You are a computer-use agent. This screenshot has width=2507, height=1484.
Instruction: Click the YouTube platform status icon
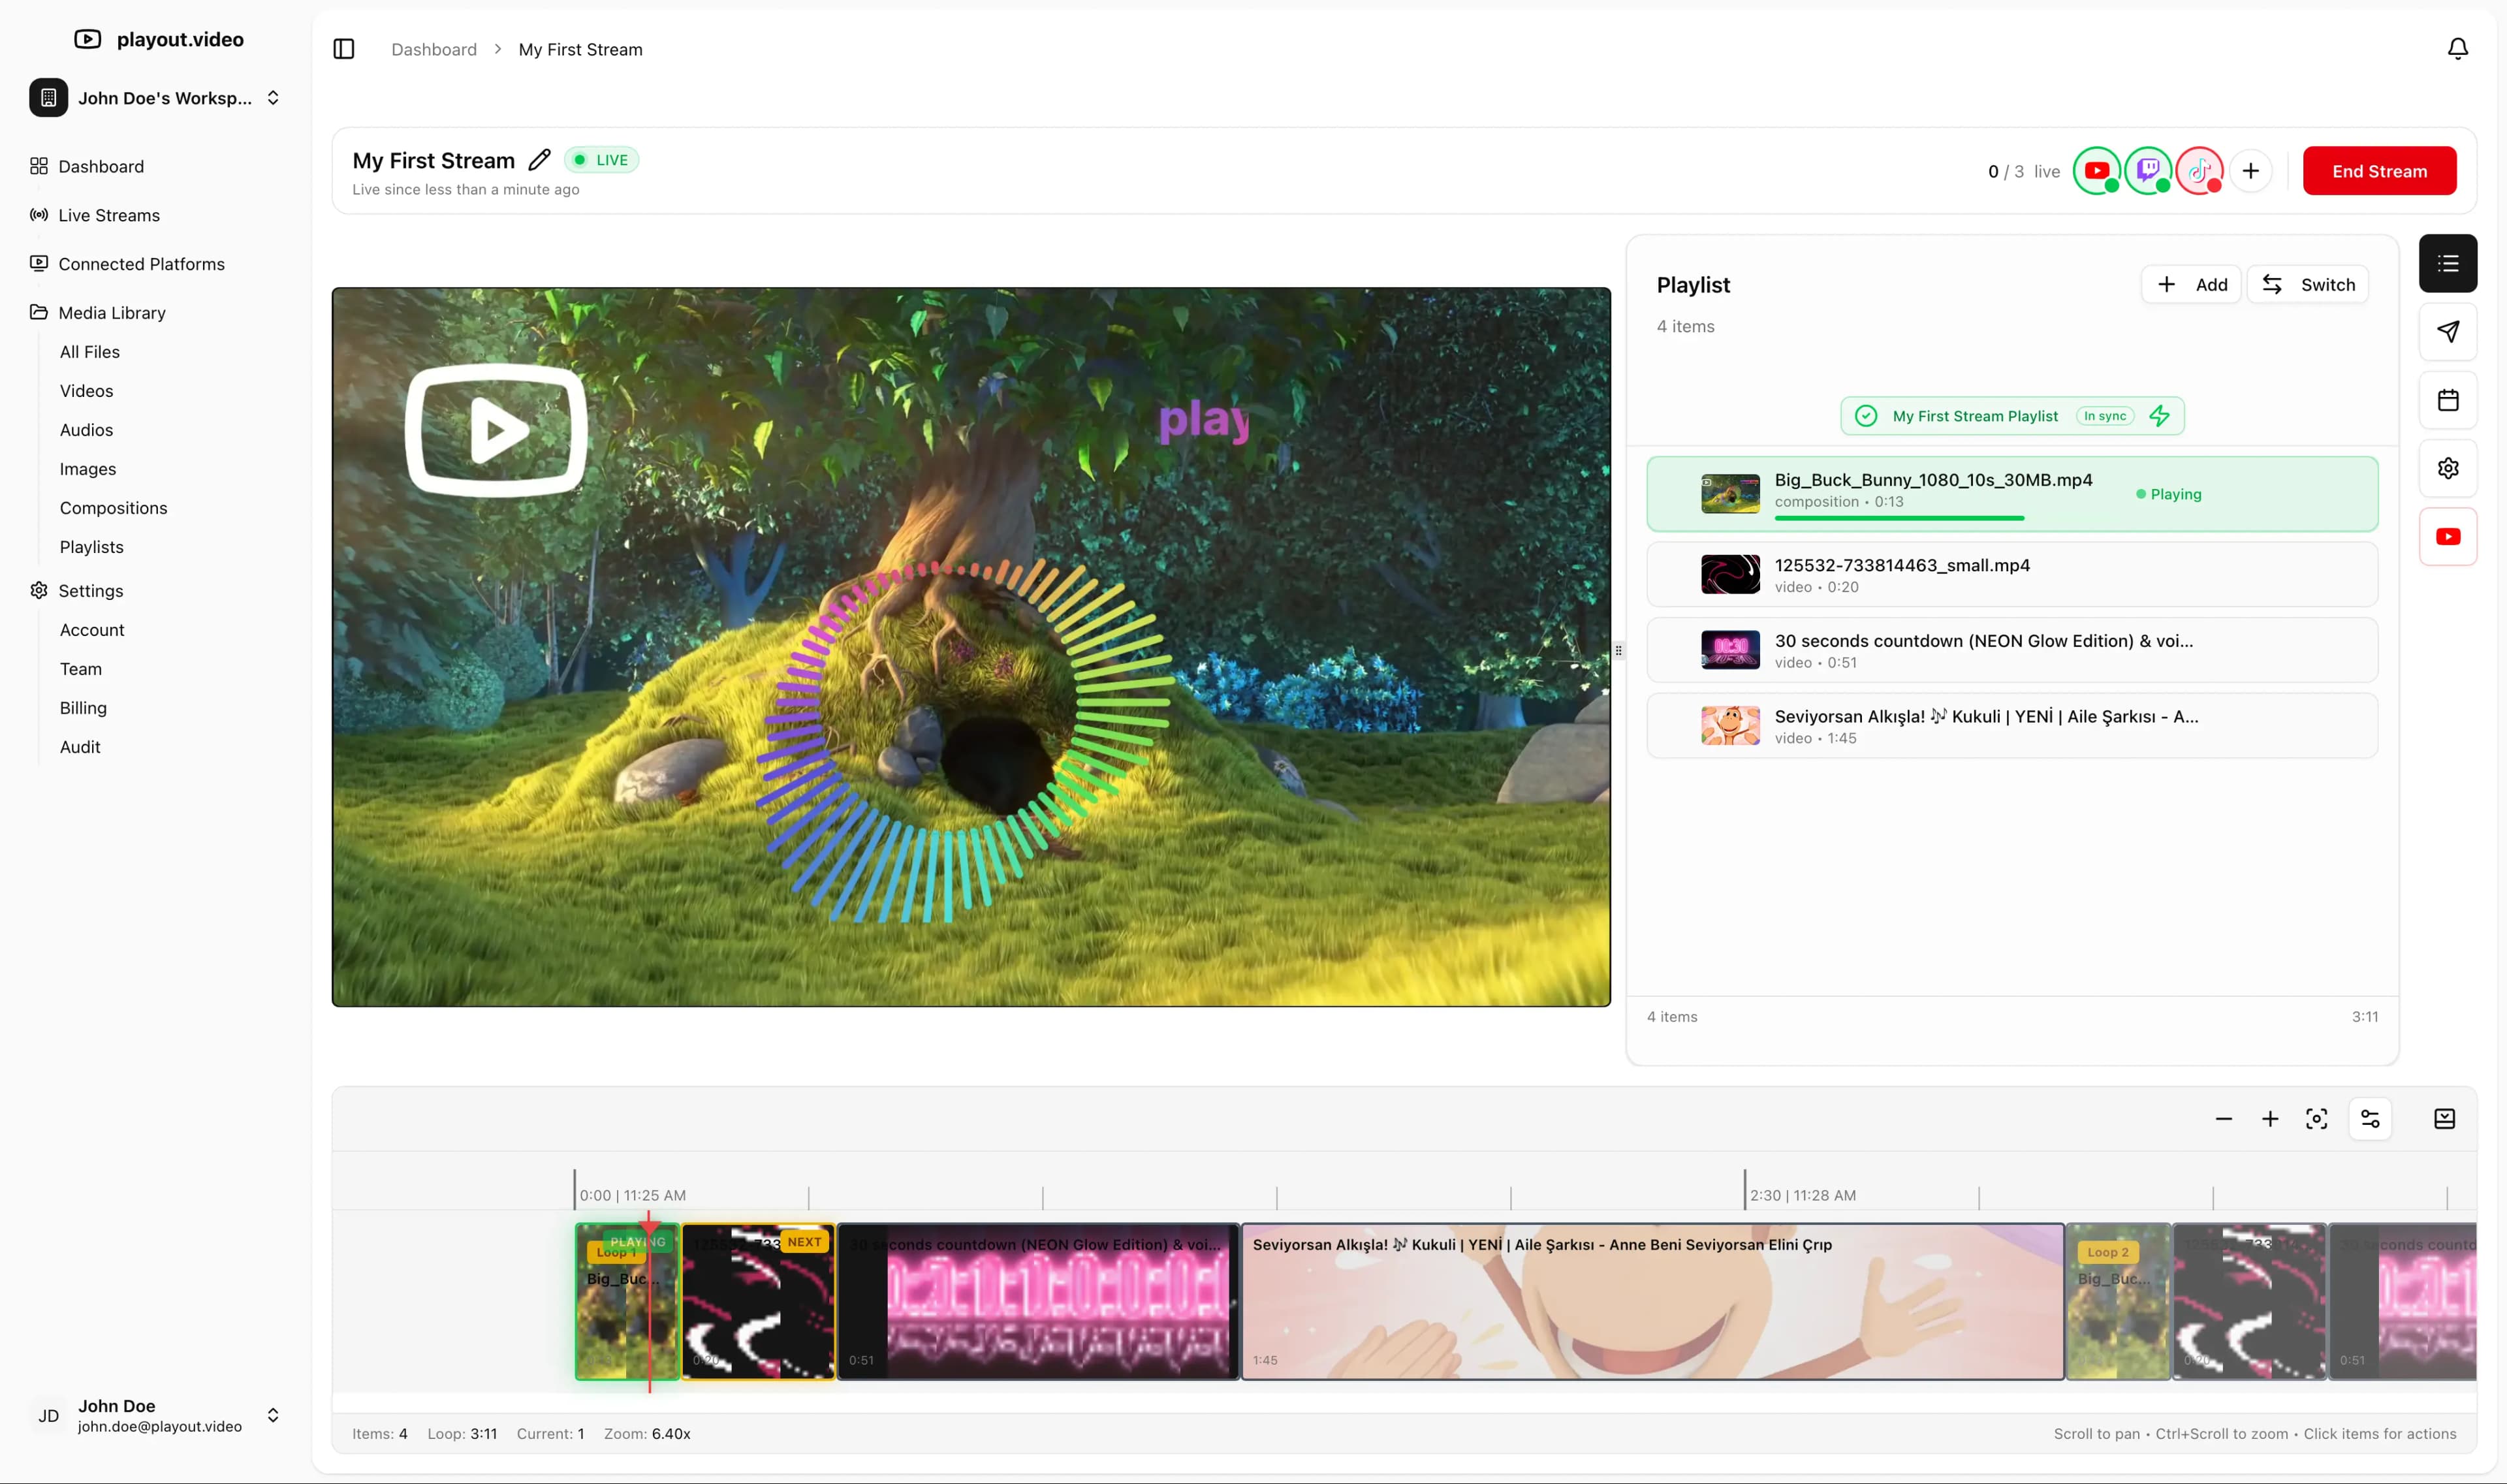(x=2097, y=171)
